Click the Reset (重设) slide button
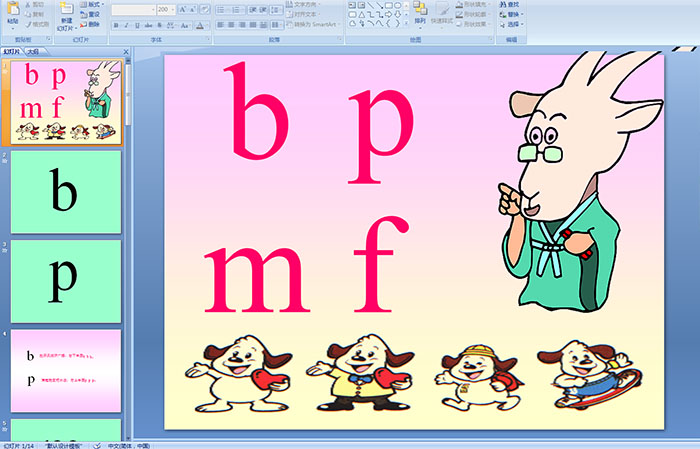The height and width of the screenshot is (449, 700). point(91,15)
